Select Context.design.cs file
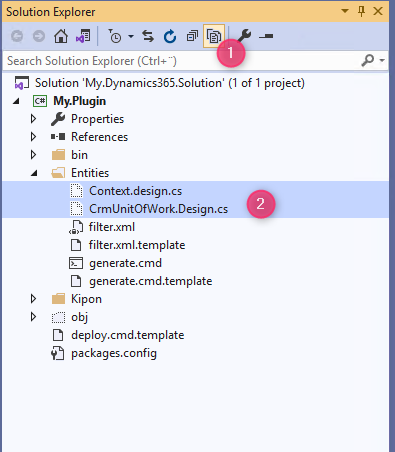This screenshot has width=395, height=452. coord(135,191)
